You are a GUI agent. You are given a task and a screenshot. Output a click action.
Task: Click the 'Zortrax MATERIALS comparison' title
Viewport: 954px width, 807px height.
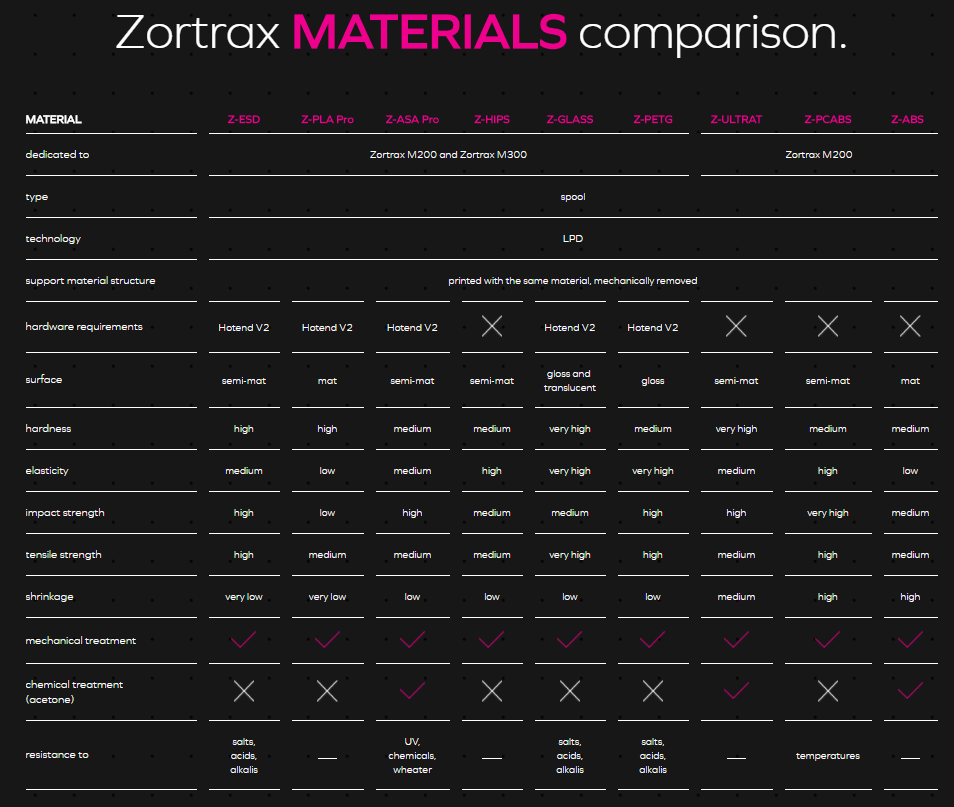pos(481,33)
